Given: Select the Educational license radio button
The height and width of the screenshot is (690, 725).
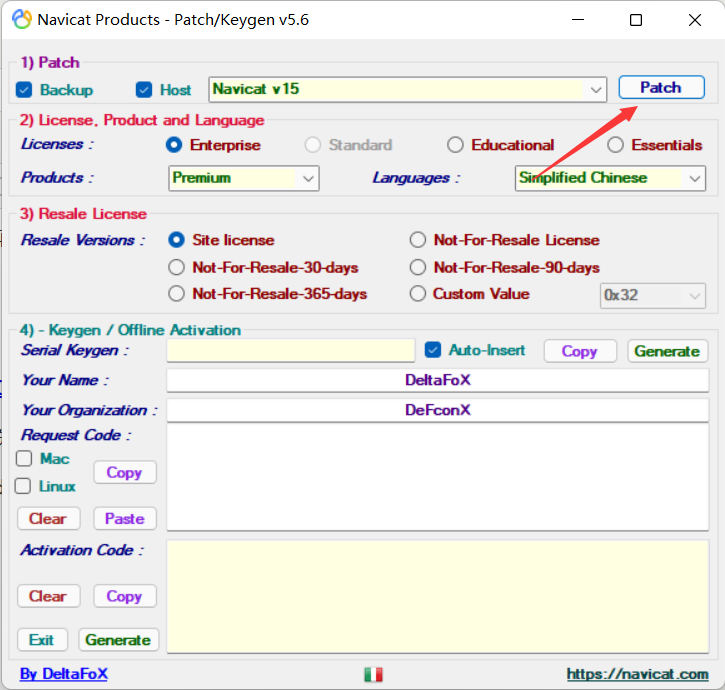Looking at the screenshot, I should coord(456,145).
